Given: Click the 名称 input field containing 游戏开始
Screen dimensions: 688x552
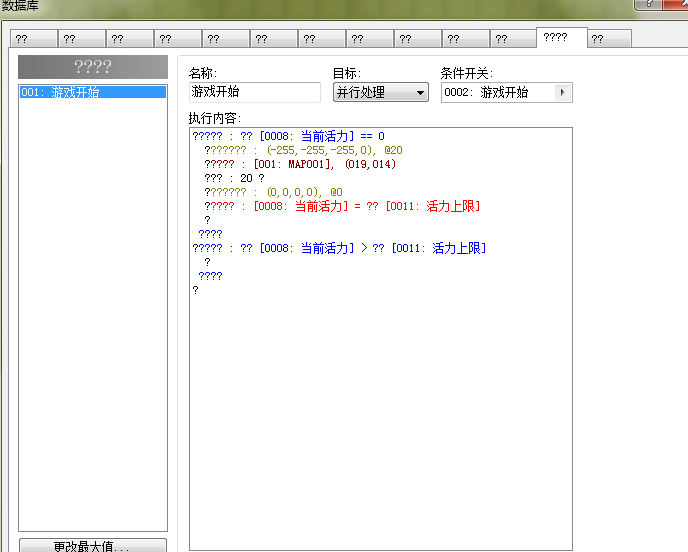Looking at the screenshot, I should point(254,92).
